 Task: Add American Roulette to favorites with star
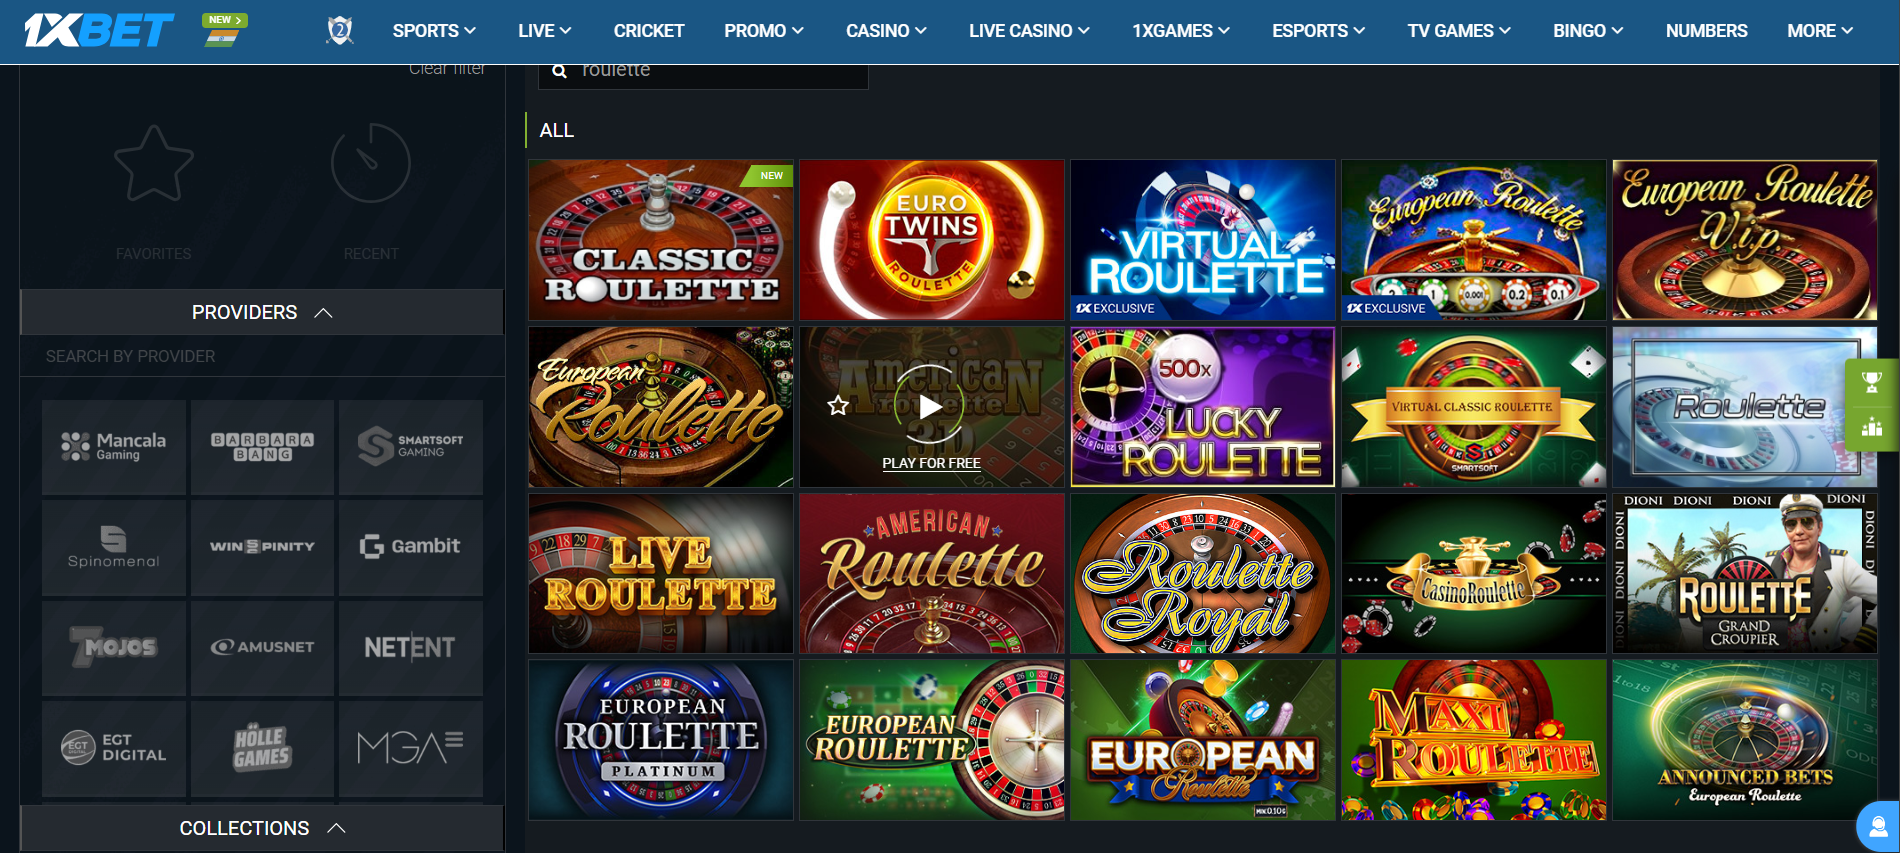838,406
